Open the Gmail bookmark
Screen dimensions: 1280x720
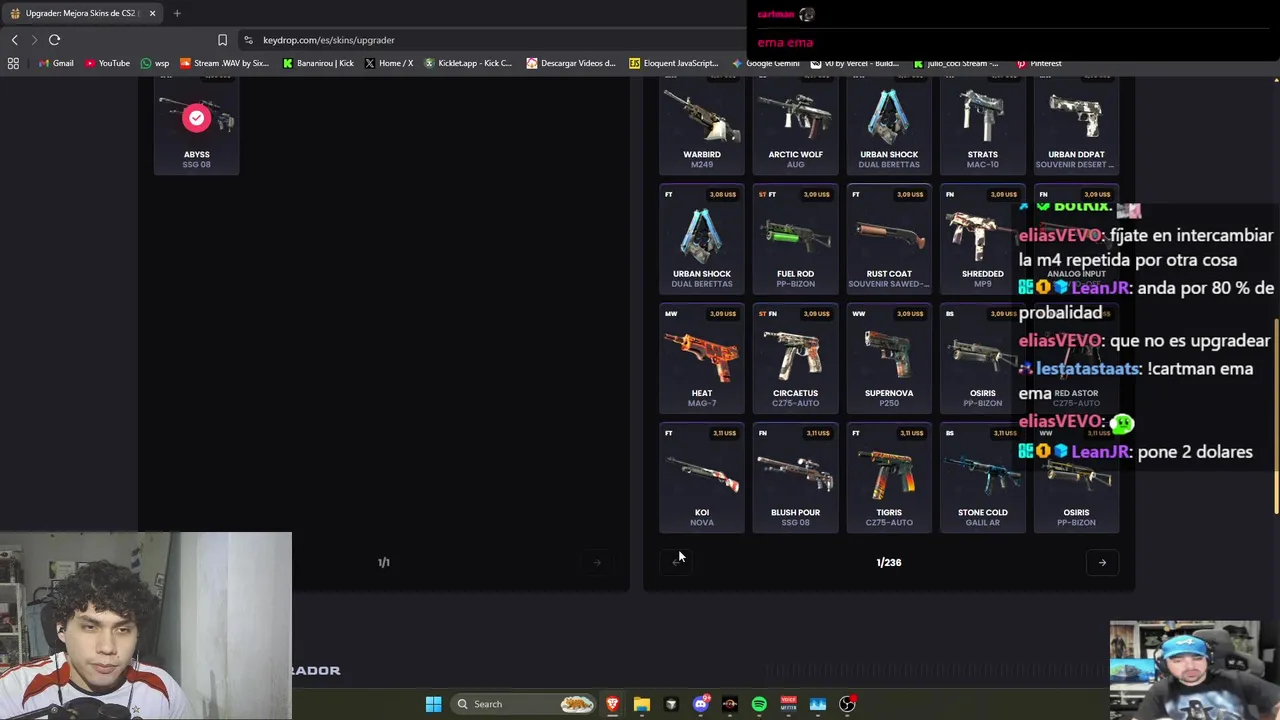pyautogui.click(x=55, y=63)
